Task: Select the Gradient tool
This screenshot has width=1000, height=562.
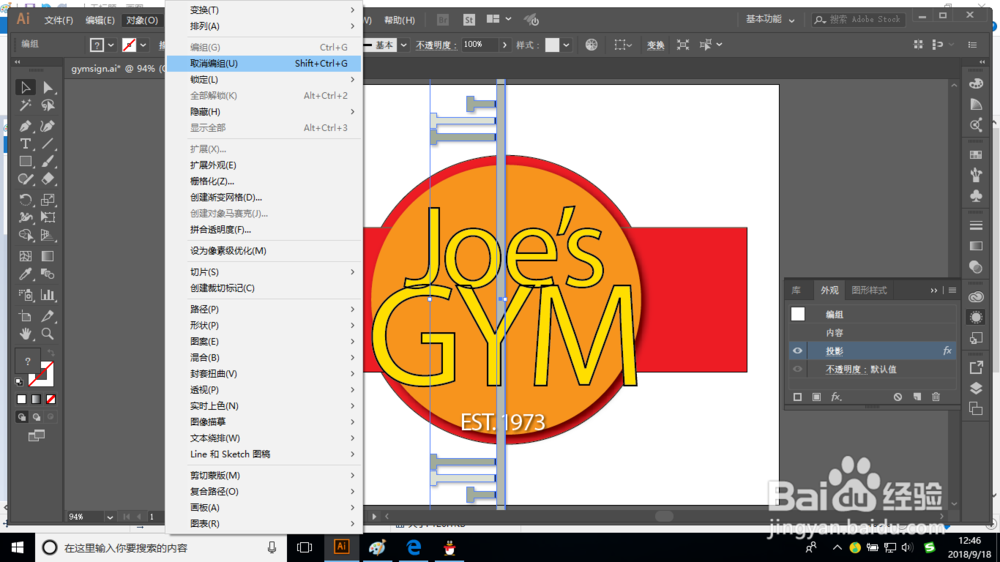Action: (x=48, y=256)
